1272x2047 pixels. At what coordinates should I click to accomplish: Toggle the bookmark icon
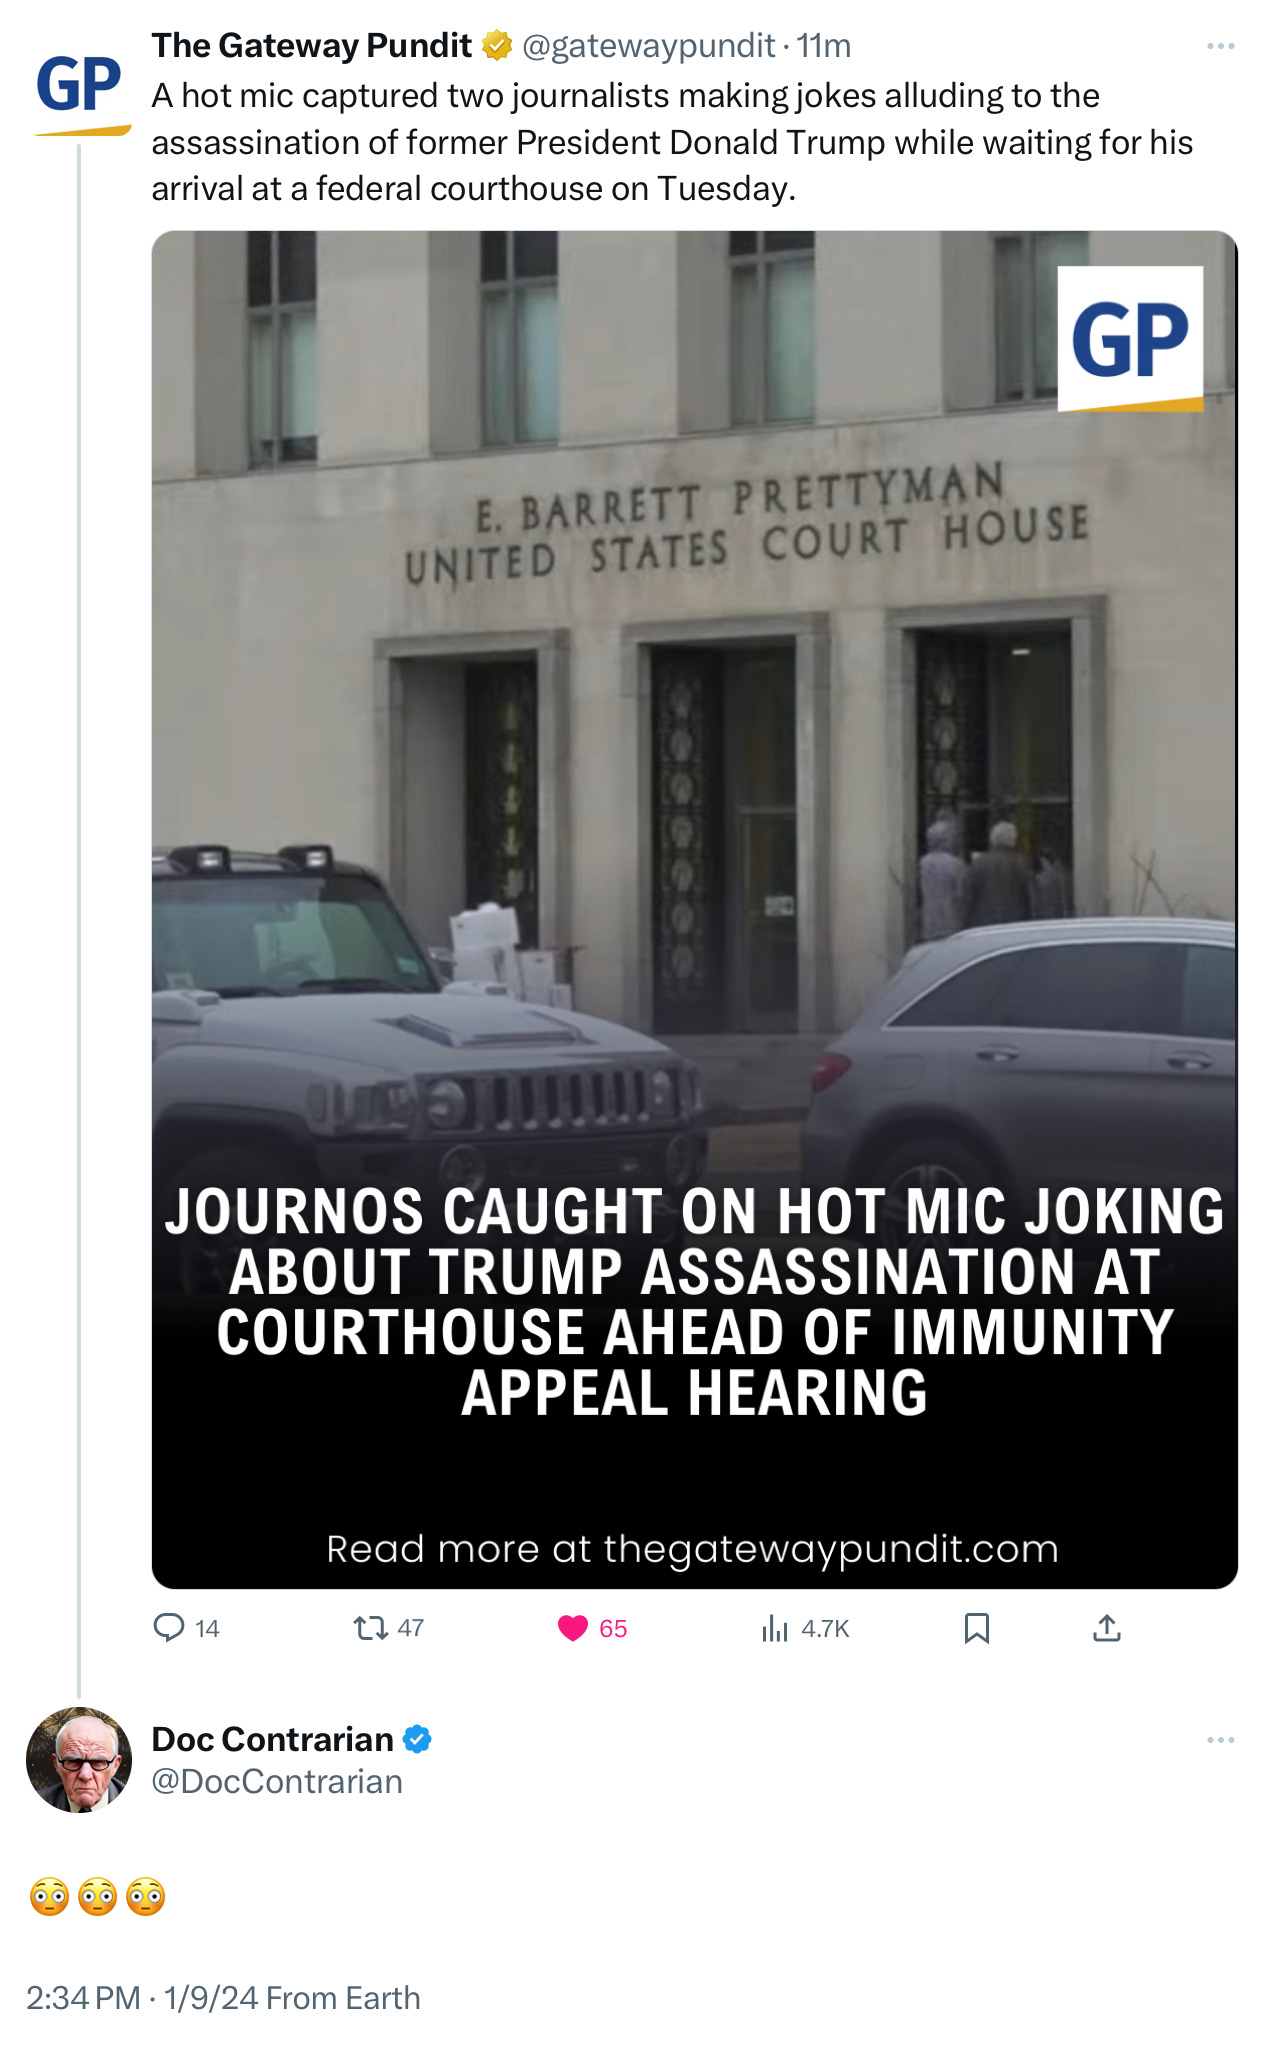click(x=977, y=1628)
